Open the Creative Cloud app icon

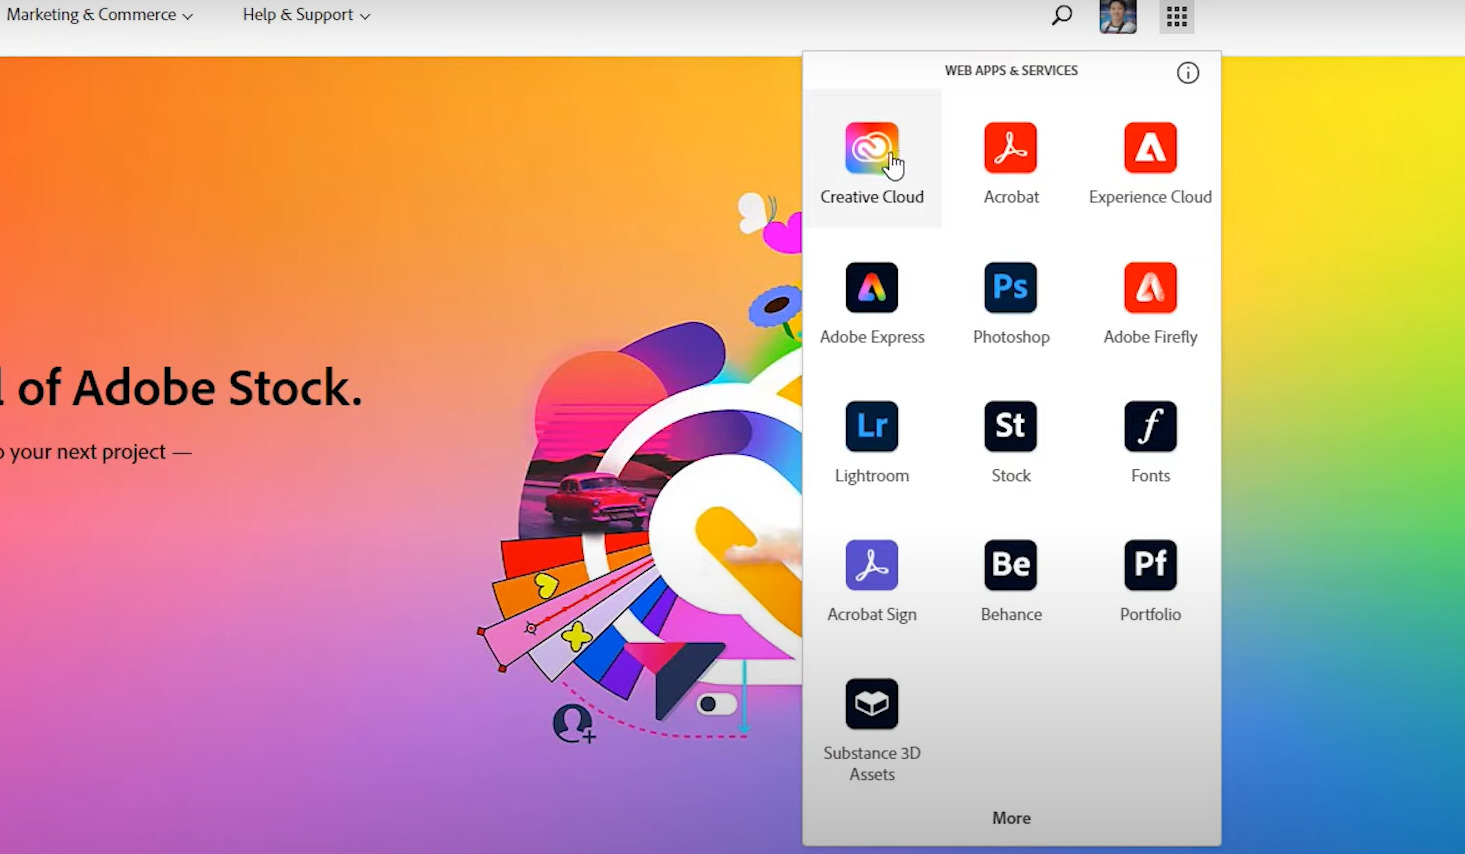pyautogui.click(x=872, y=148)
